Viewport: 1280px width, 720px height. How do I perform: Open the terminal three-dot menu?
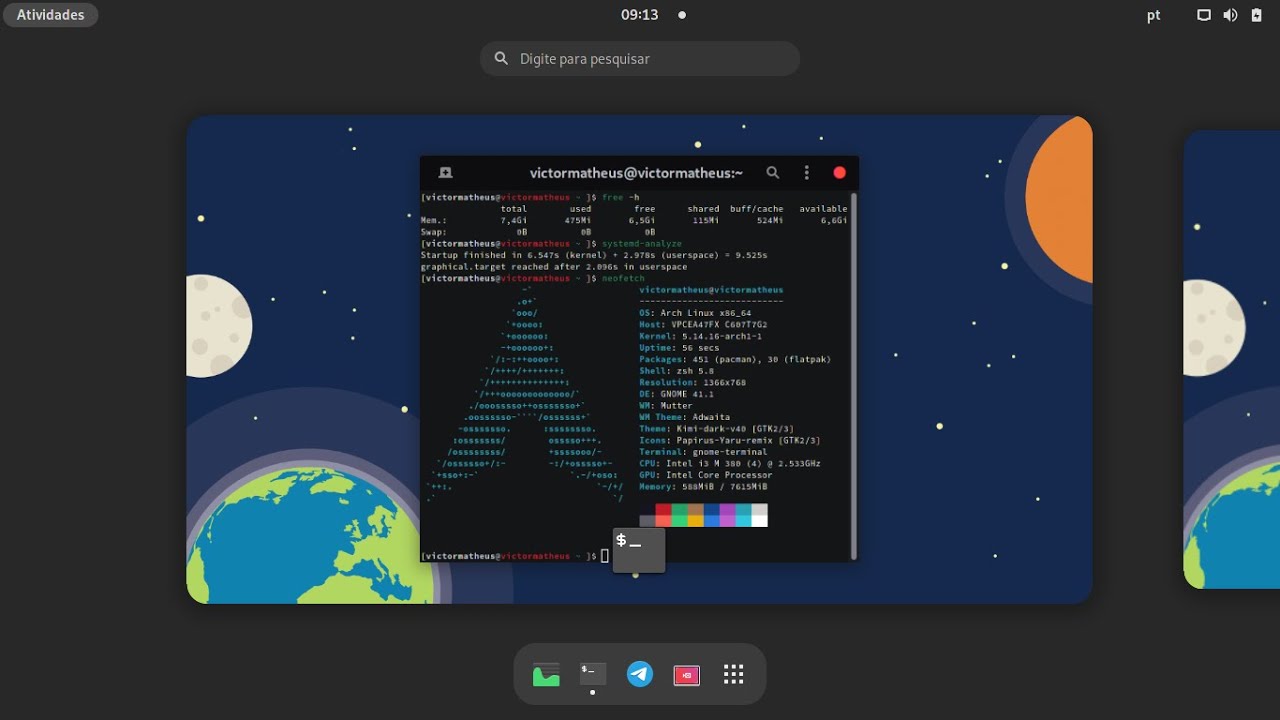(807, 173)
